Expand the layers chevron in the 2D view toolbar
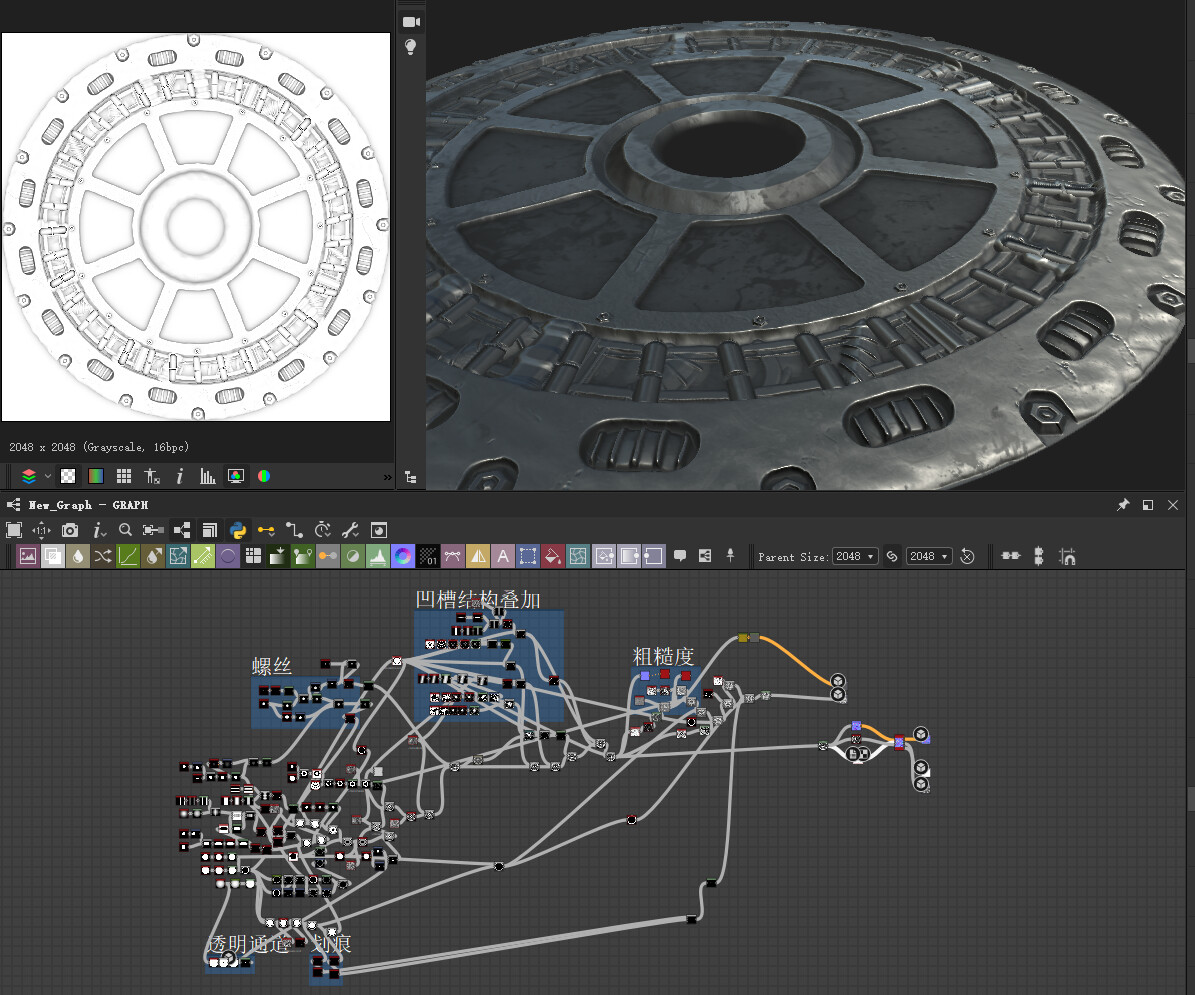This screenshot has height=995, width=1195. pyautogui.click(x=45, y=476)
